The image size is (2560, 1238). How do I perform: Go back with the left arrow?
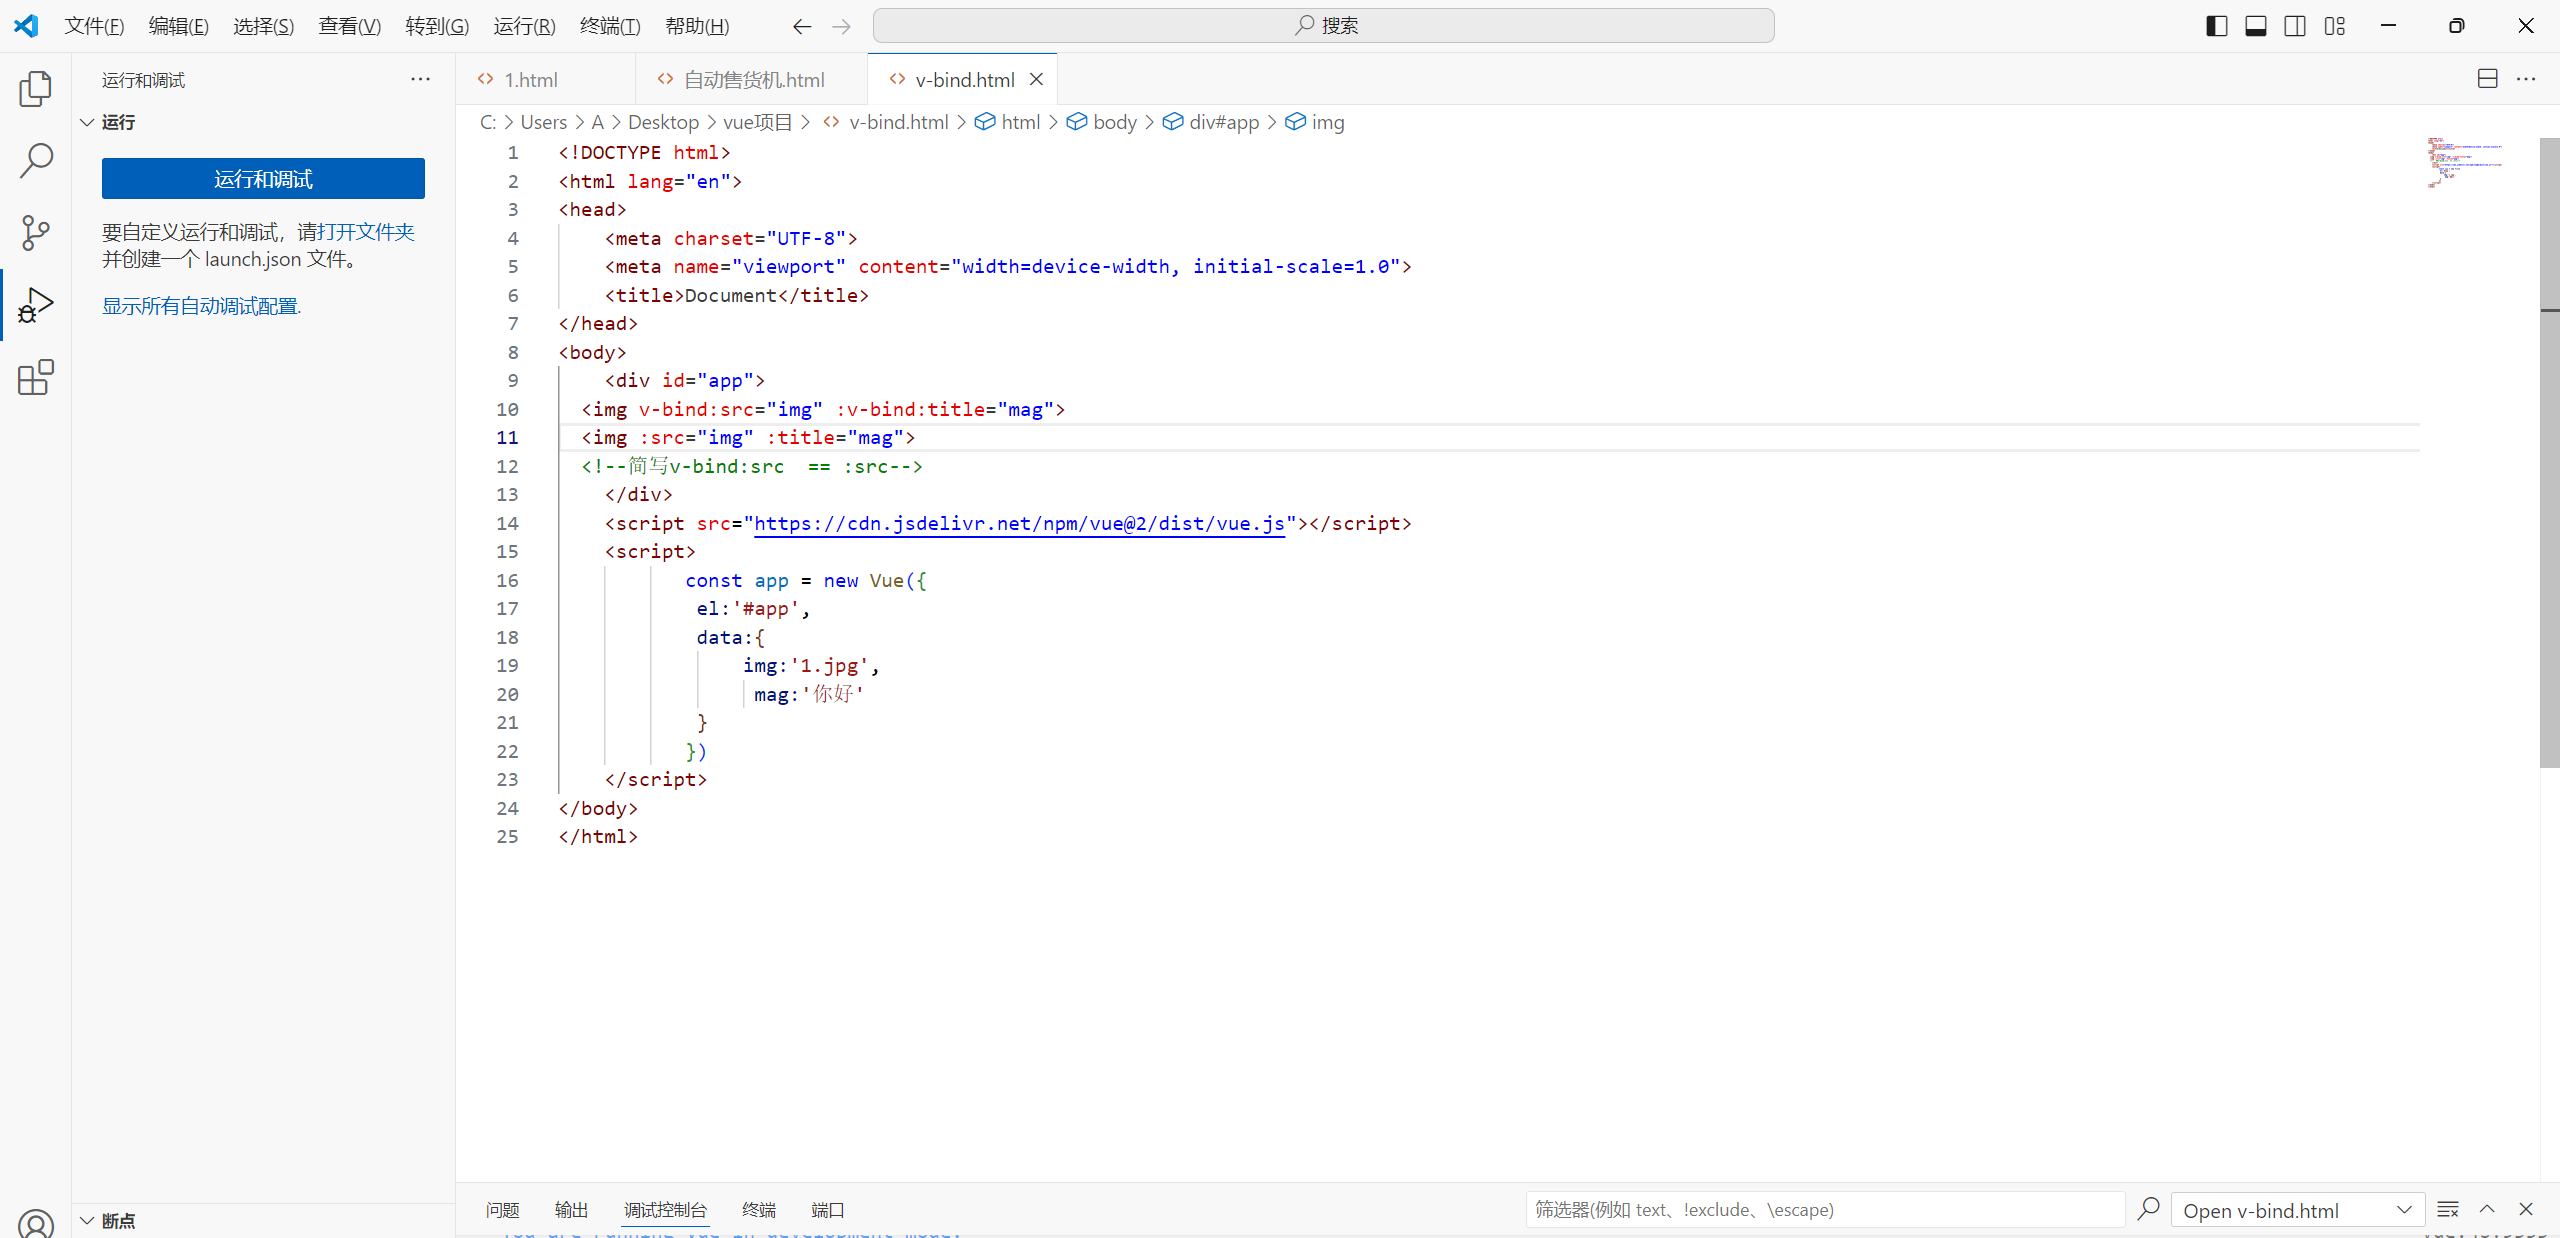coord(801,26)
